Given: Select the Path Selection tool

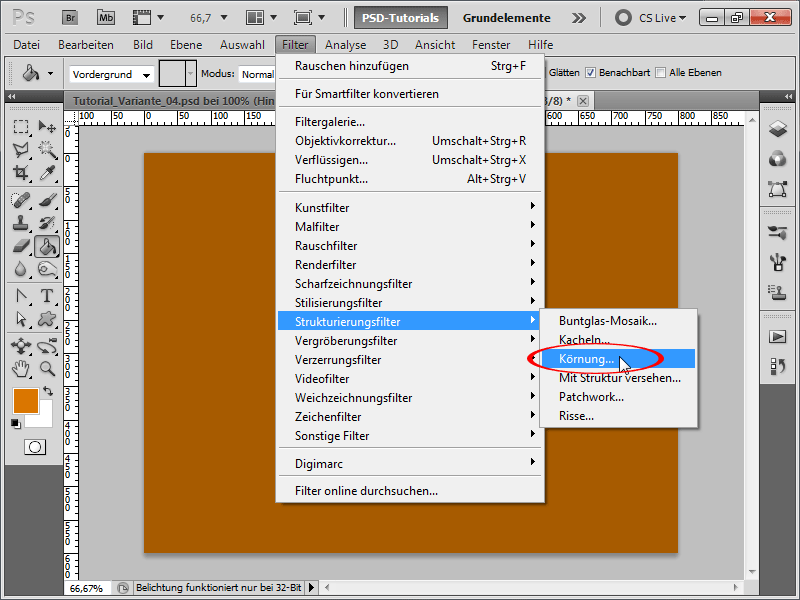Looking at the screenshot, I should click(21, 319).
